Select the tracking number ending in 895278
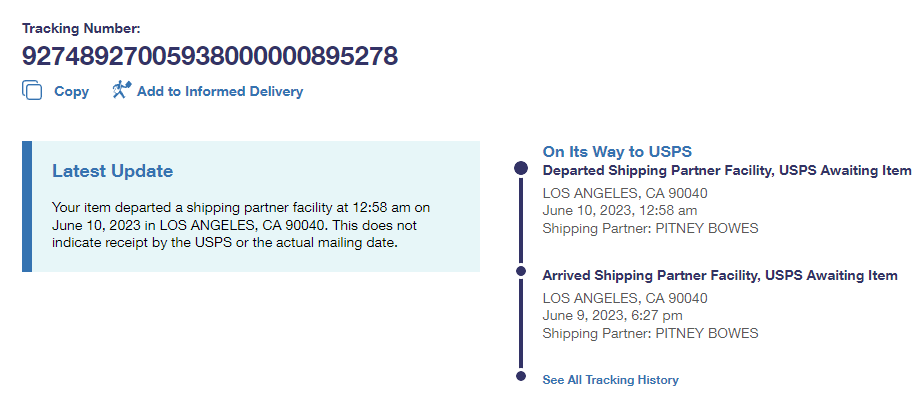The height and width of the screenshot is (414, 924). click(x=210, y=55)
